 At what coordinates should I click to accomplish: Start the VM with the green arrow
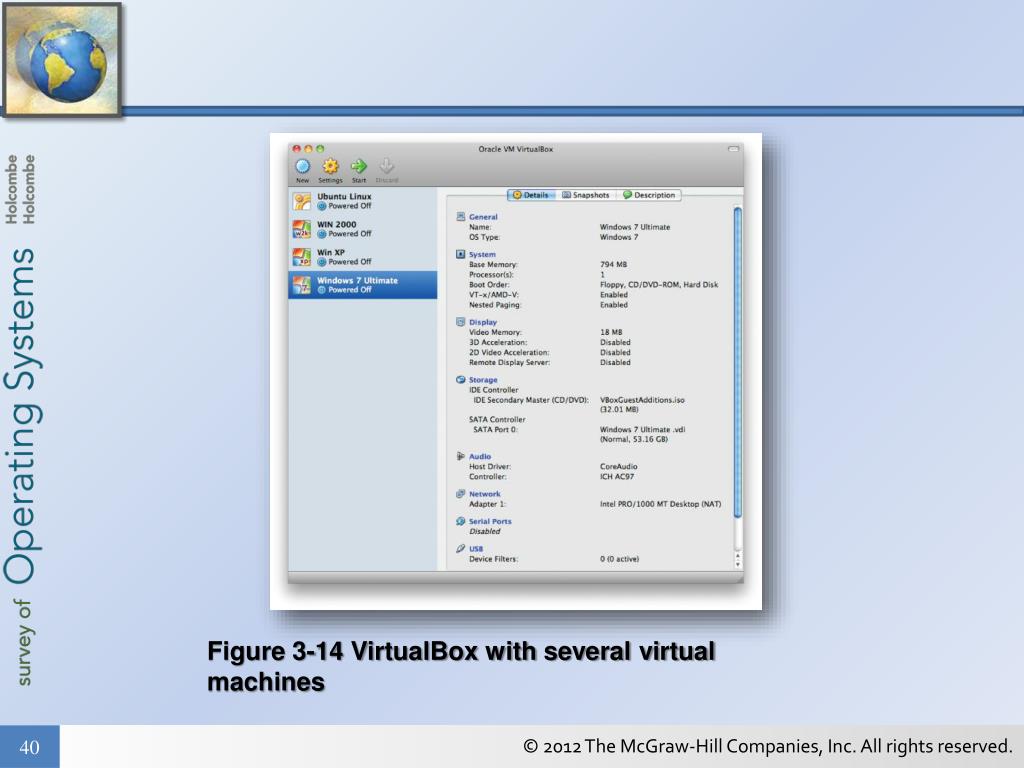(x=359, y=167)
